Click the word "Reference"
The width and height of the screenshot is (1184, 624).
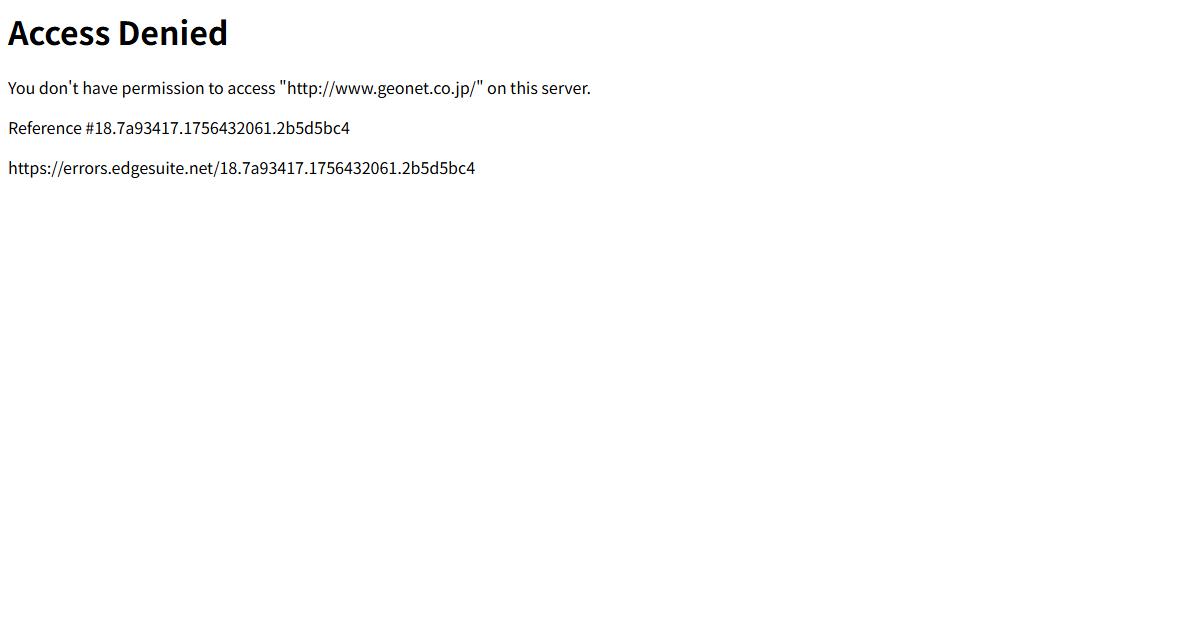[x=45, y=128]
